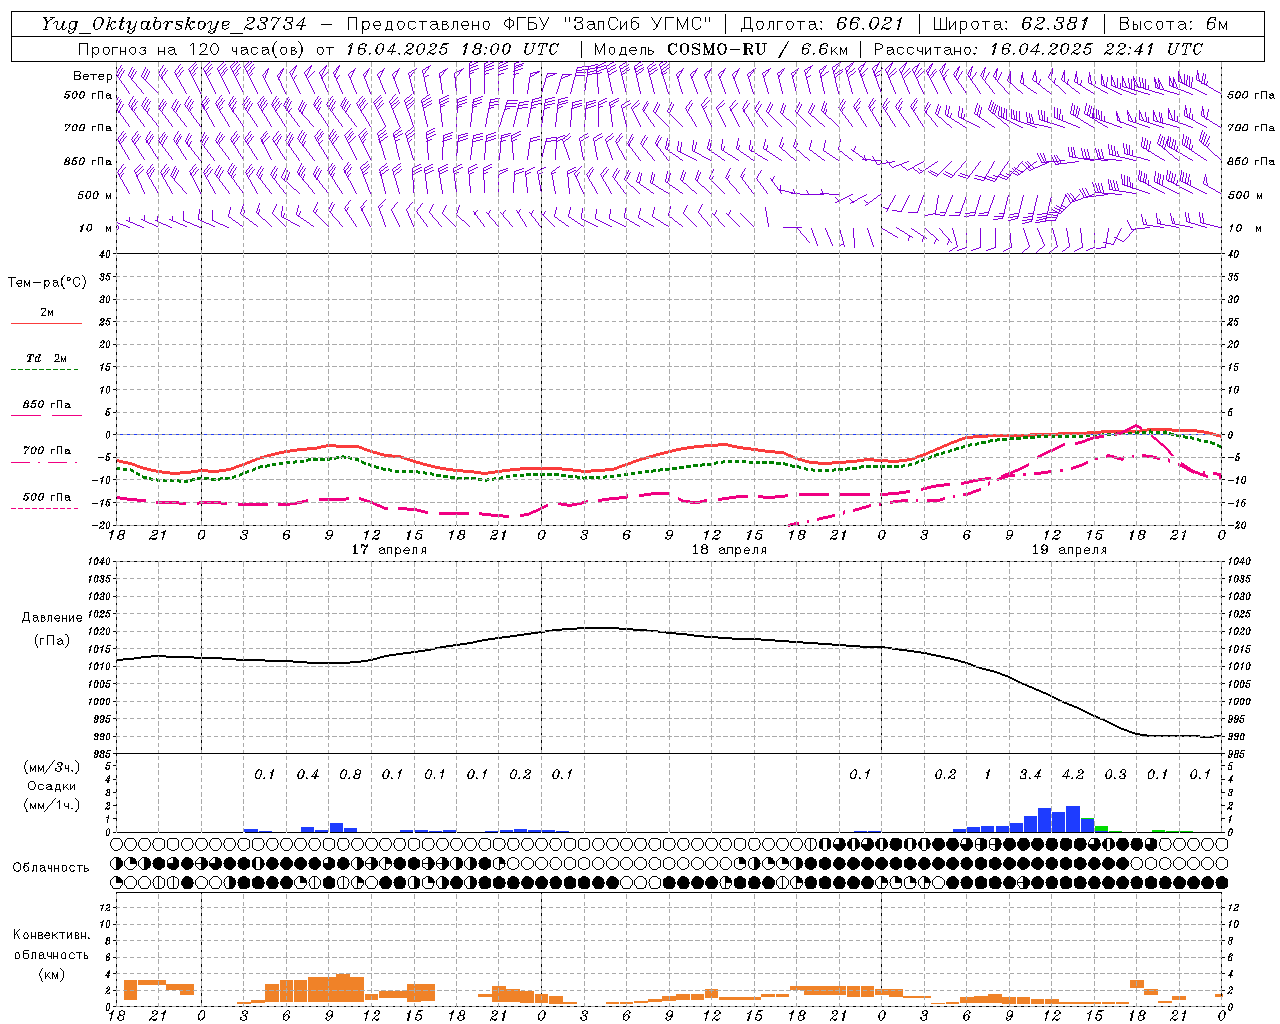This screenshot has height=1024, width=1280.
Task: Click the Долгота: 66.021 header value
Action: coord(823,24)
